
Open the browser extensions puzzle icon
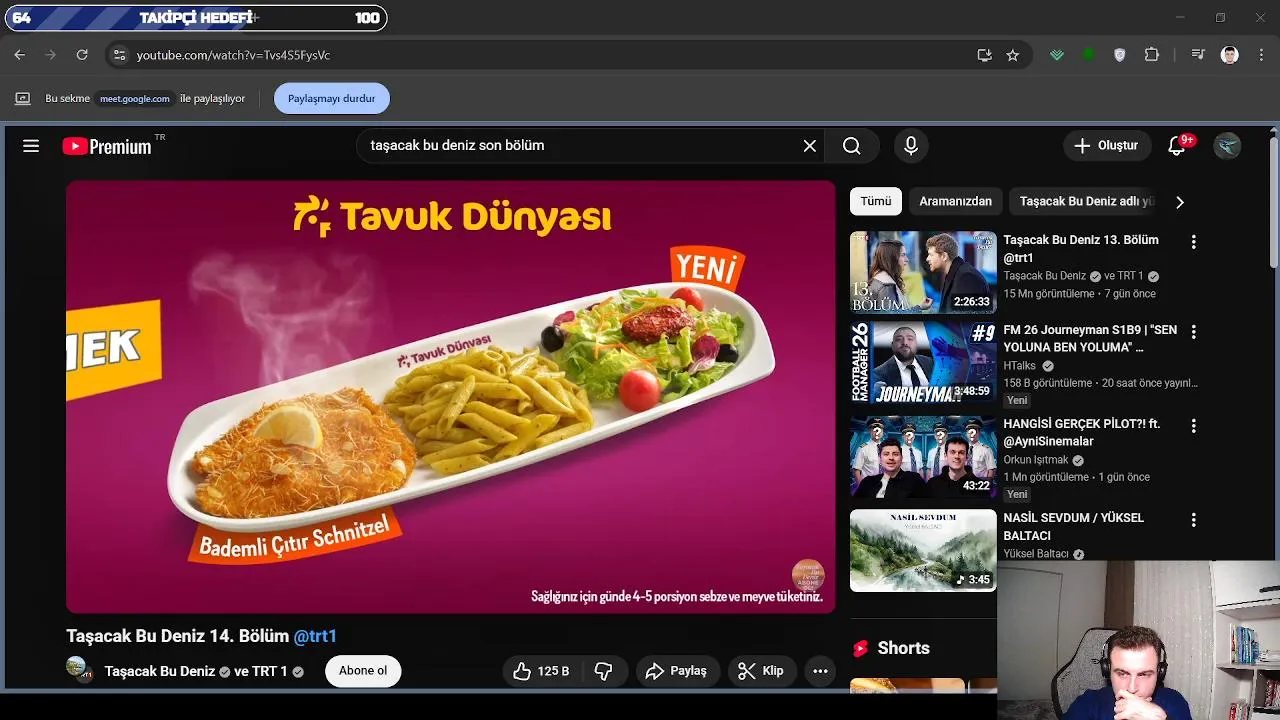click(1151, 55)
